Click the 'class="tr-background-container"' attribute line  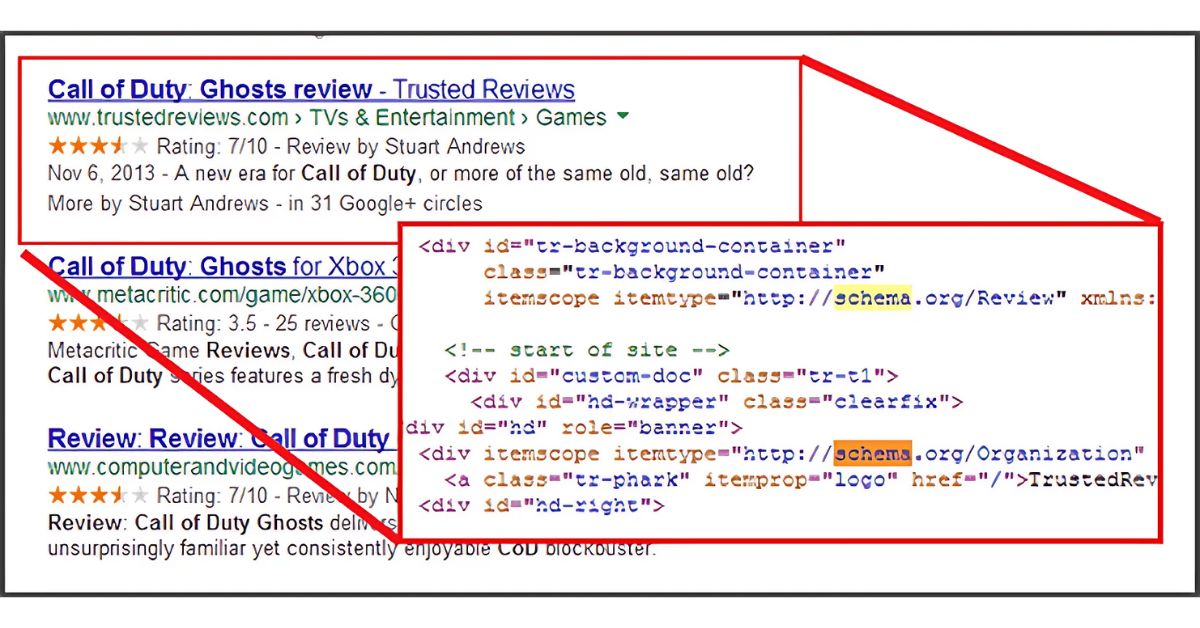pos(685,272)
